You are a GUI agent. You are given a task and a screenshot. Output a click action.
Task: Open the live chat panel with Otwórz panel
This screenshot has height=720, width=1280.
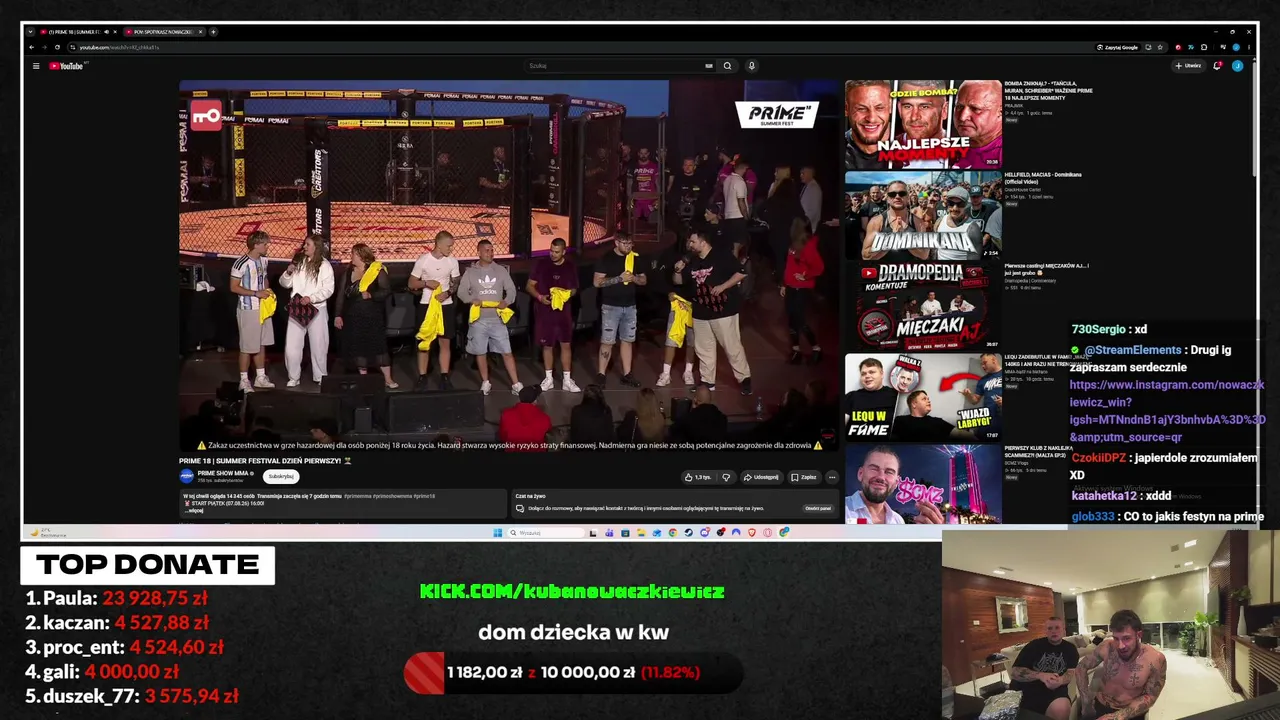click(818, 508)
